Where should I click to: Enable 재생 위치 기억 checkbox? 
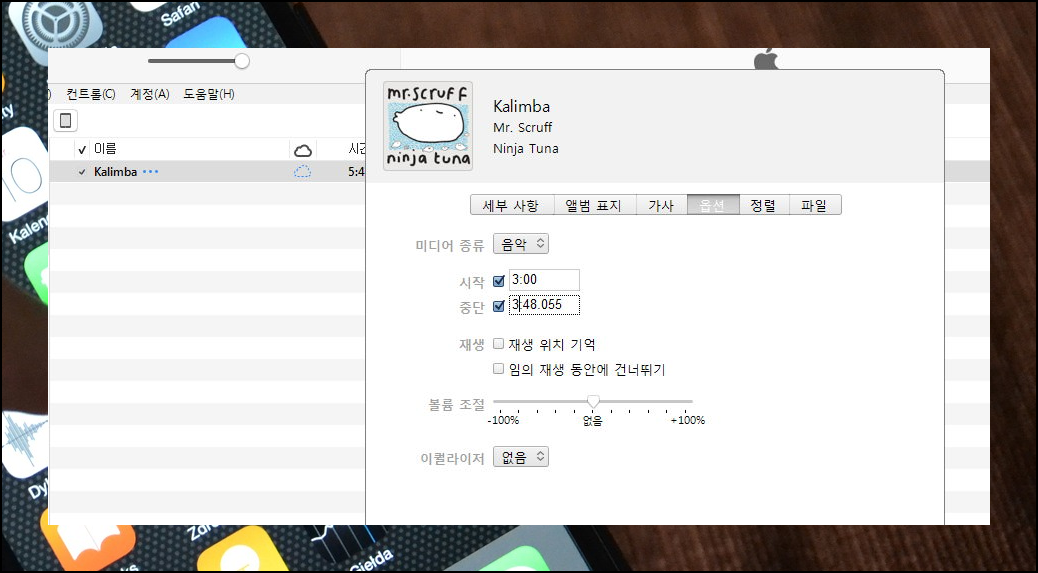pyautogui.click(x=498, y=343)
